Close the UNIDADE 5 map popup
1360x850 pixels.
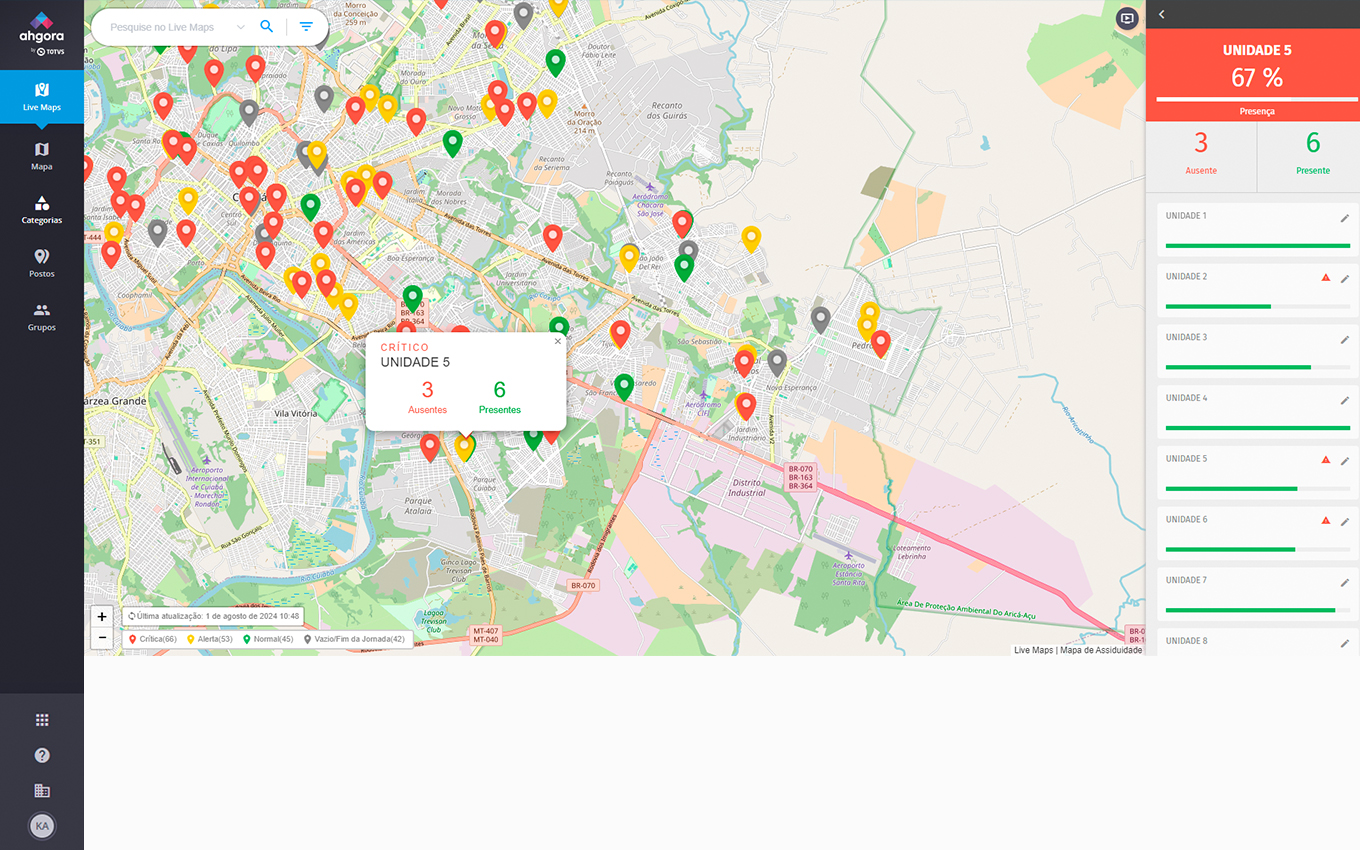[x=558, y=341]
